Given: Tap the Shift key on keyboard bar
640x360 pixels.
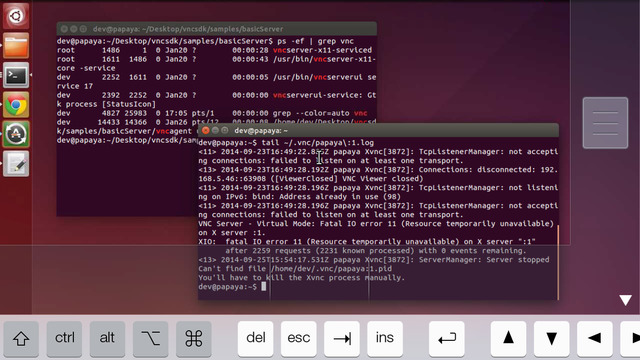Looking at the screenshot, I should tap(21, 338).
